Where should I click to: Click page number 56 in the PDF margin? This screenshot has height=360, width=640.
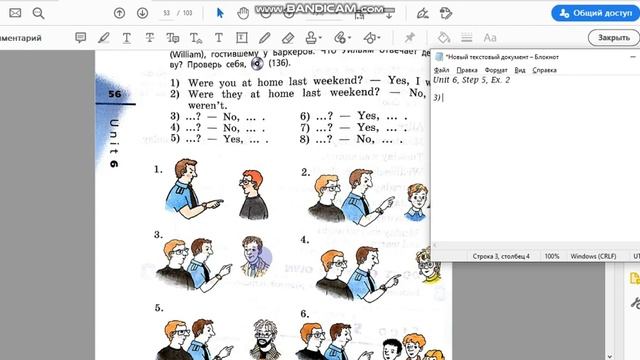click(115, 94)
